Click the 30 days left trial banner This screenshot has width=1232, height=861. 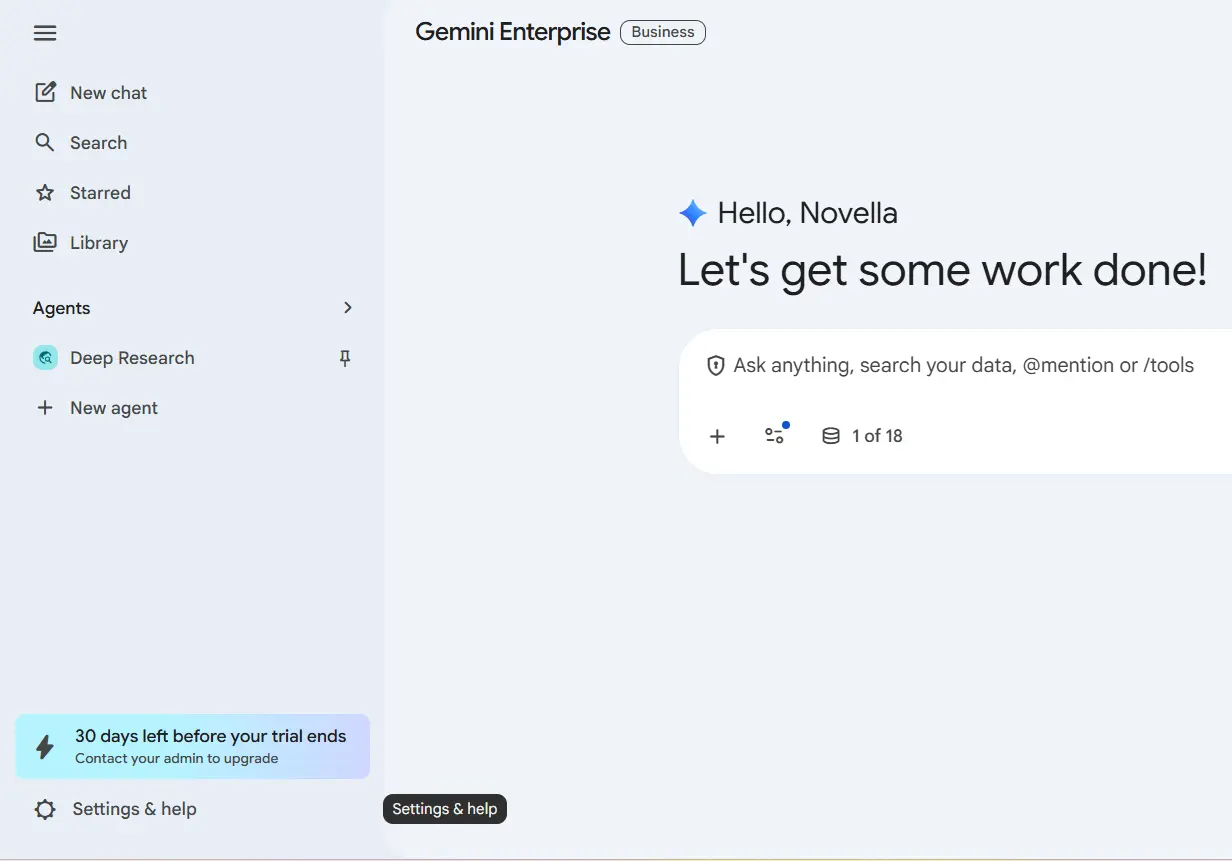[192, 746]
